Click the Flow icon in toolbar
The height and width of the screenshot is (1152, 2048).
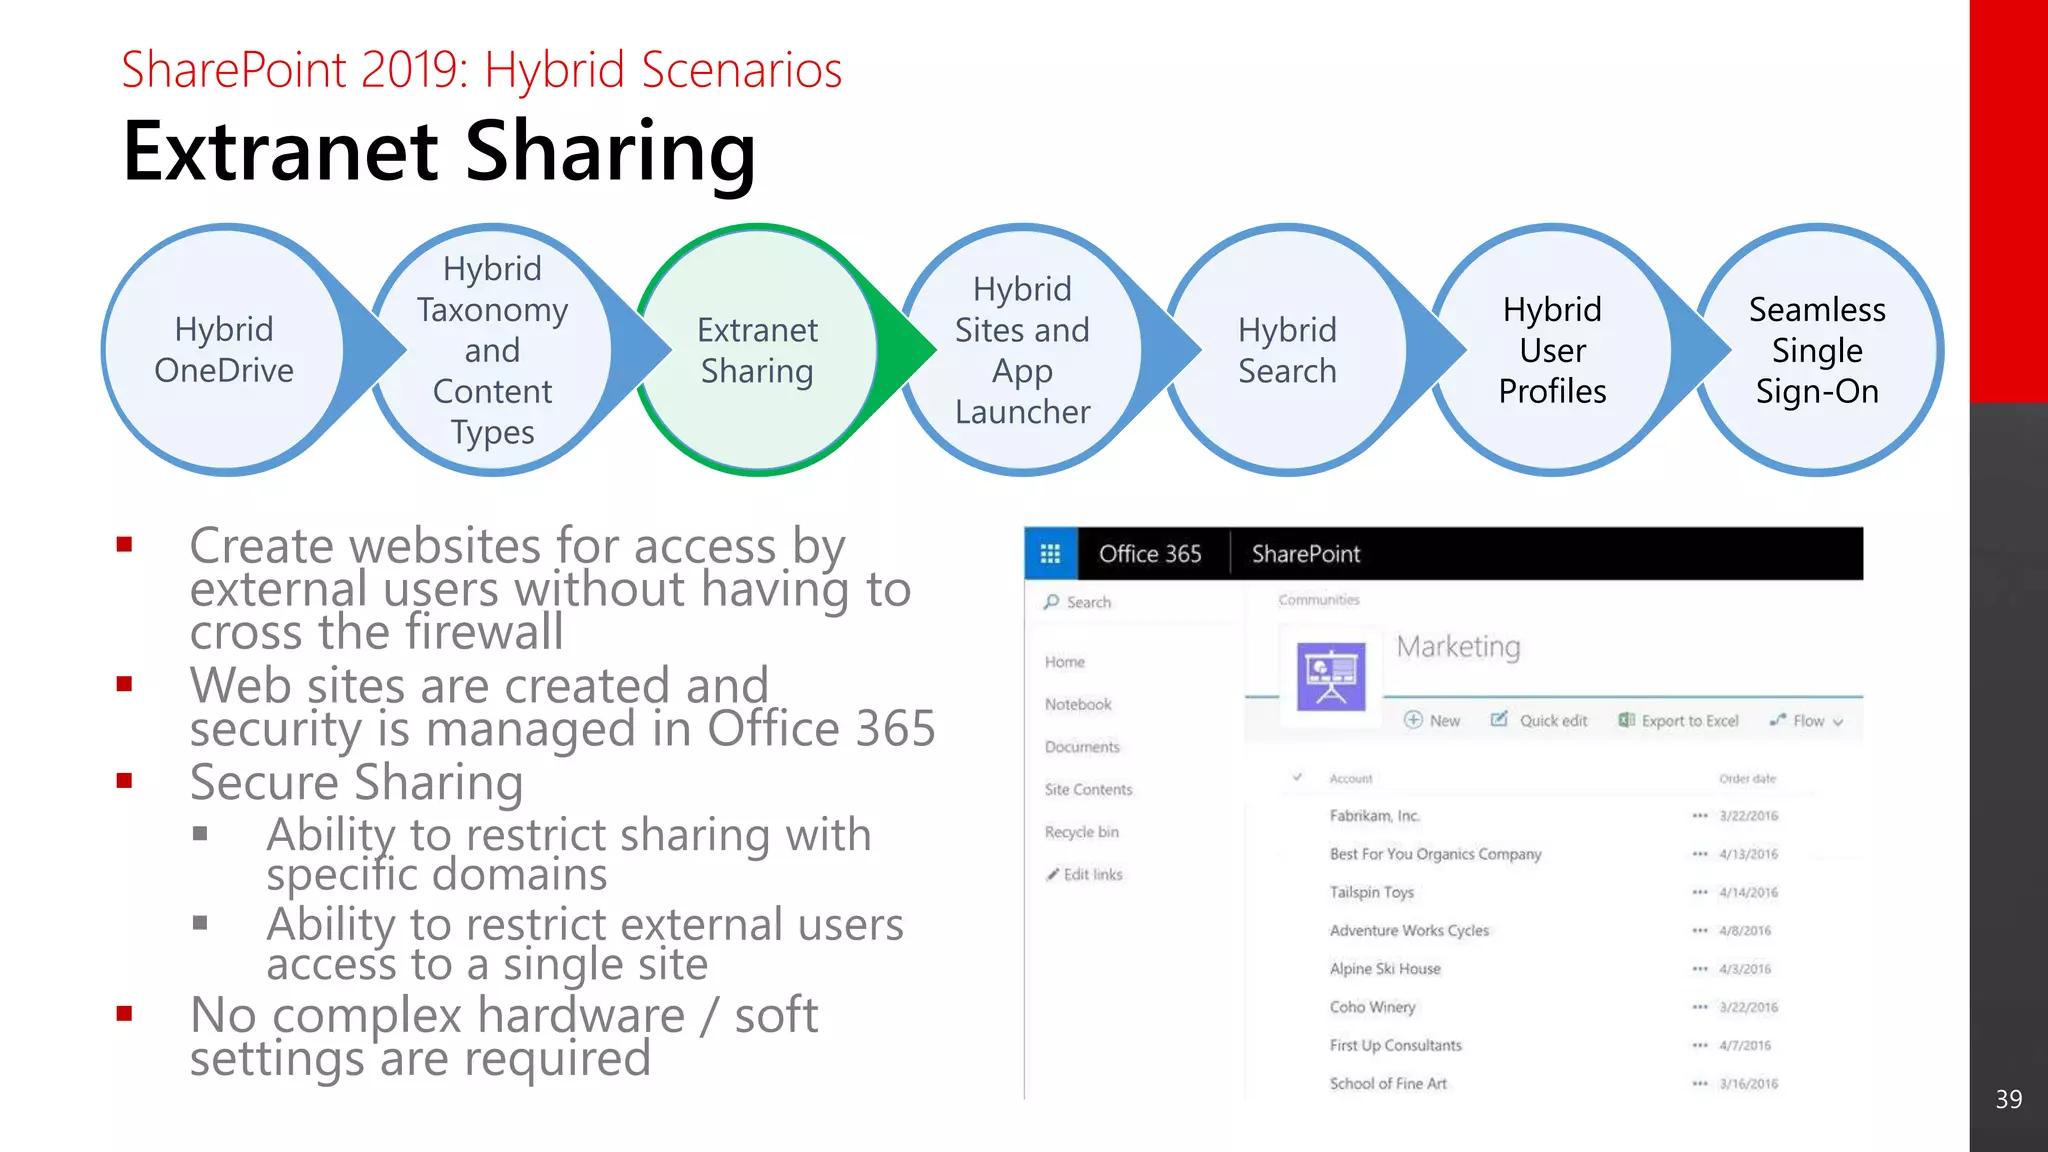[1777, 720]
